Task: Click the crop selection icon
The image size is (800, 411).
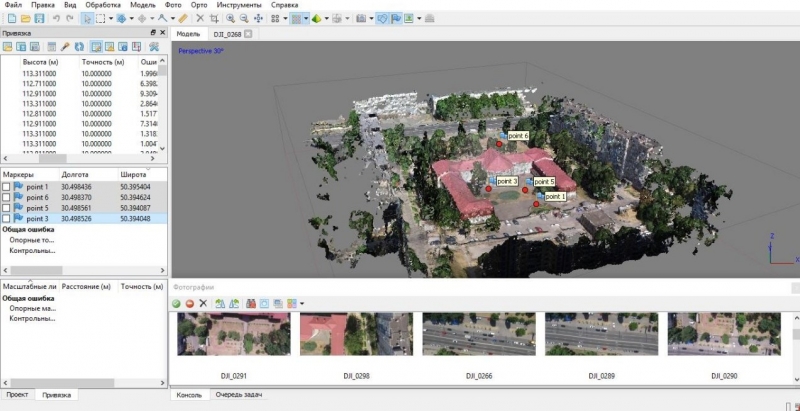Action: [x=216, y=18]
